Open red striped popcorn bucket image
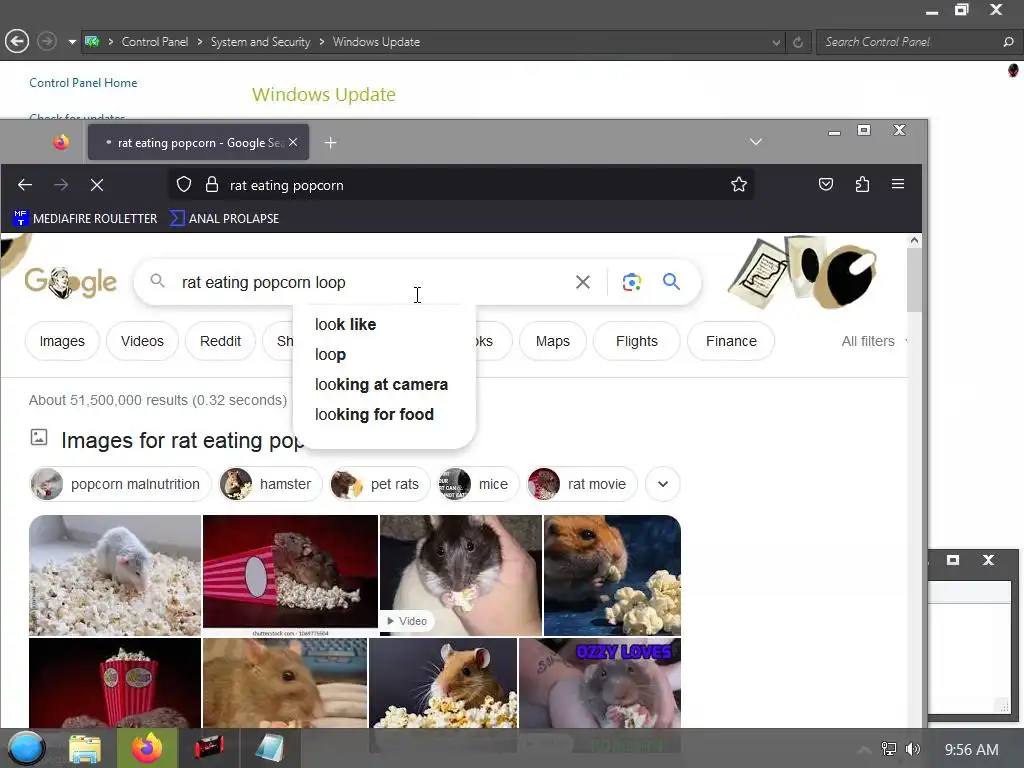 click(x=115, y=682)
